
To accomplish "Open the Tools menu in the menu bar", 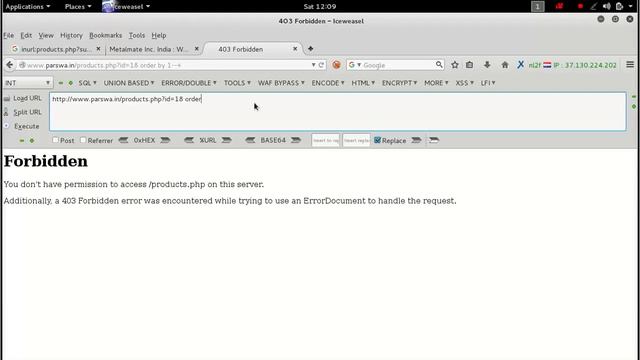I will click(137, 36).
